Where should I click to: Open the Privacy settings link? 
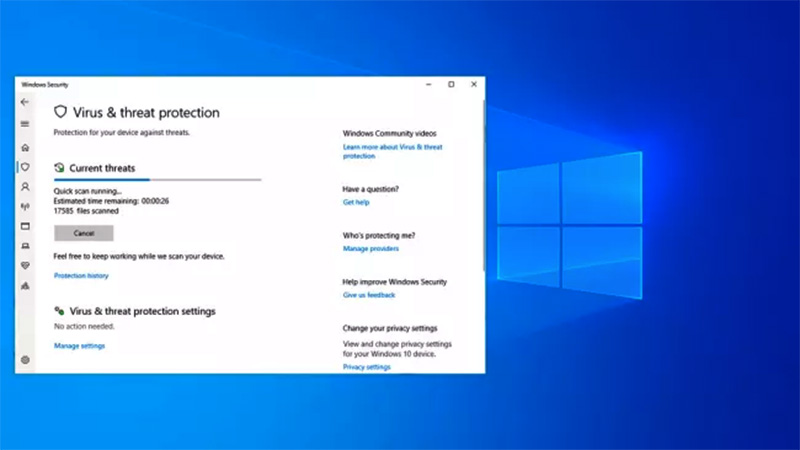(366, 367)
